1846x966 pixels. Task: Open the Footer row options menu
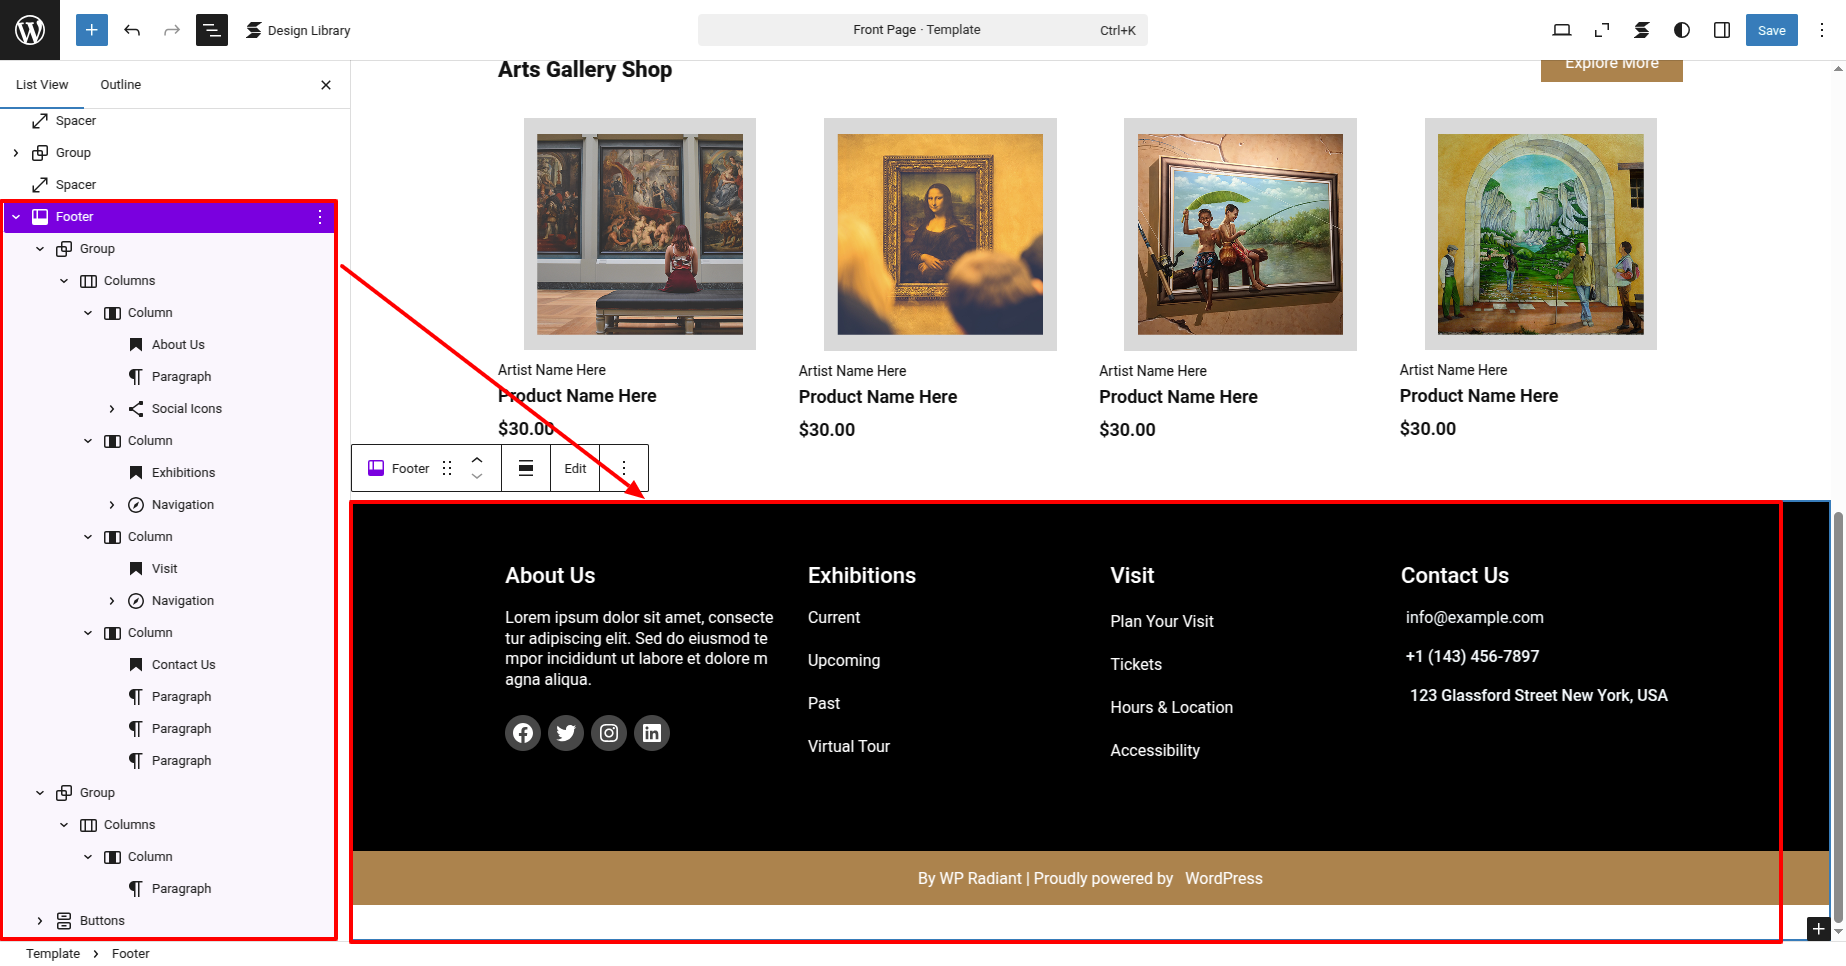point(320,217)
